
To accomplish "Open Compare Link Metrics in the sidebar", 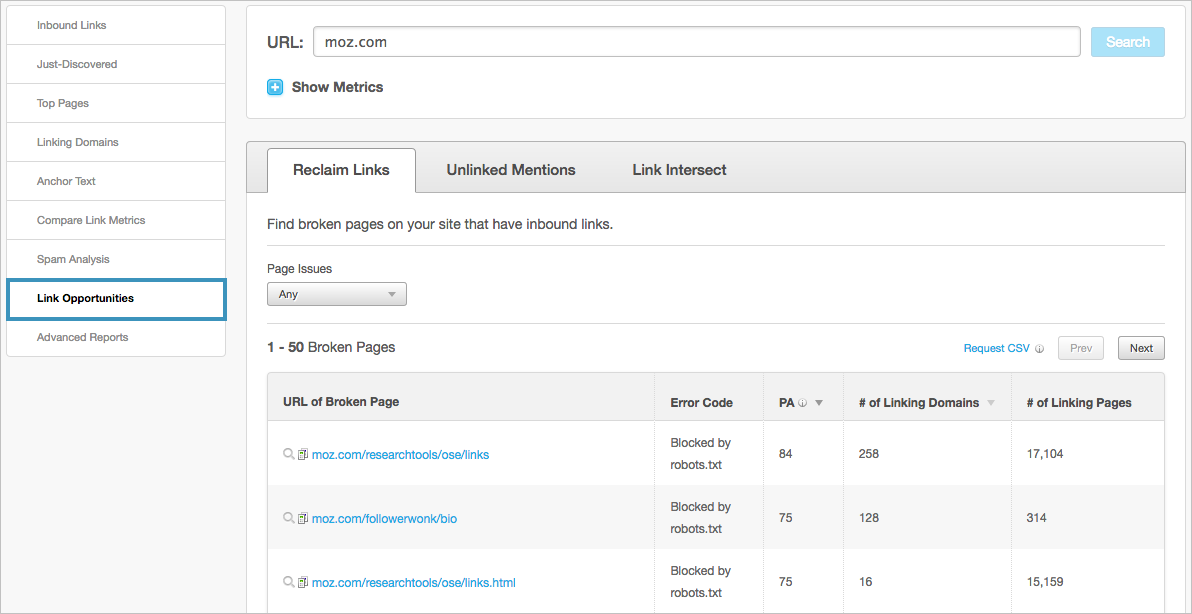I will pos(116,220).
